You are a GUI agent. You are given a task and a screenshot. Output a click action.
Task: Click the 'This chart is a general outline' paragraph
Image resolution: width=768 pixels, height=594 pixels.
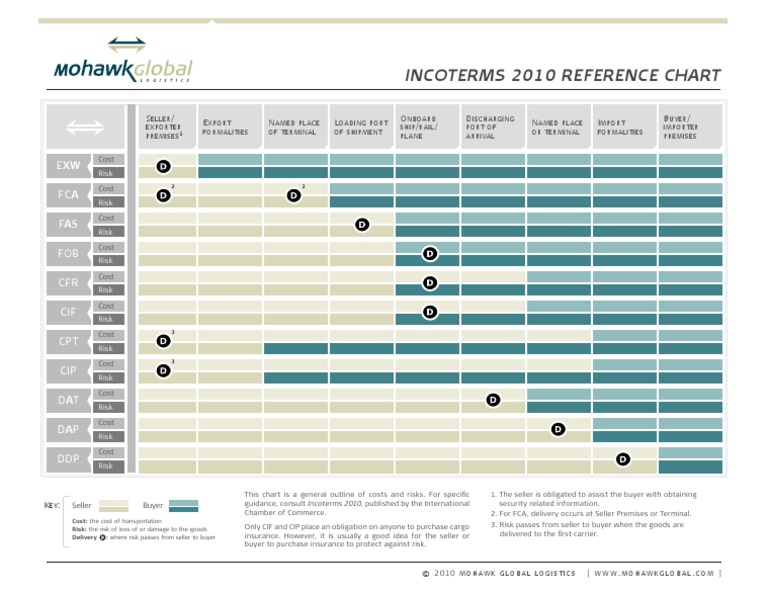pyautogui.click(x=357, y=503)
